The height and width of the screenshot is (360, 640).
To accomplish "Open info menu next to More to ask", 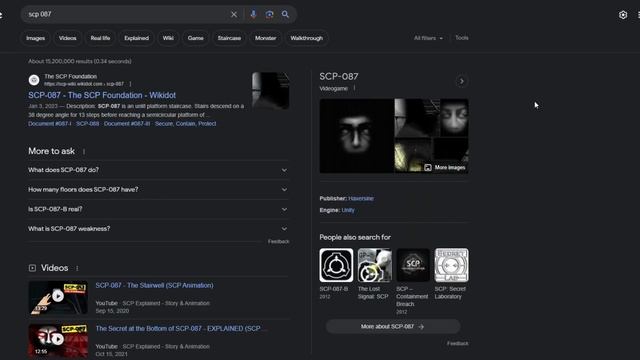I will pyautogui.click(x=84, y=151).
